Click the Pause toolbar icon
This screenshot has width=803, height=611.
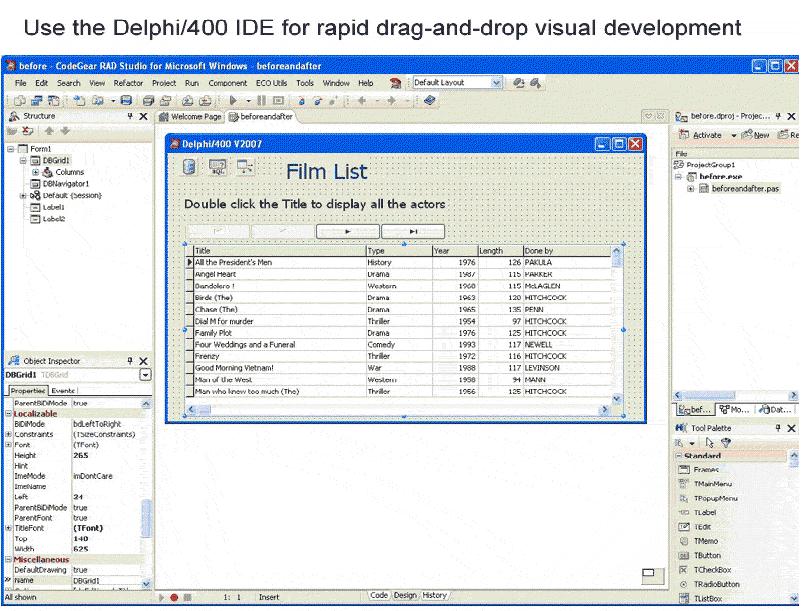262,100
